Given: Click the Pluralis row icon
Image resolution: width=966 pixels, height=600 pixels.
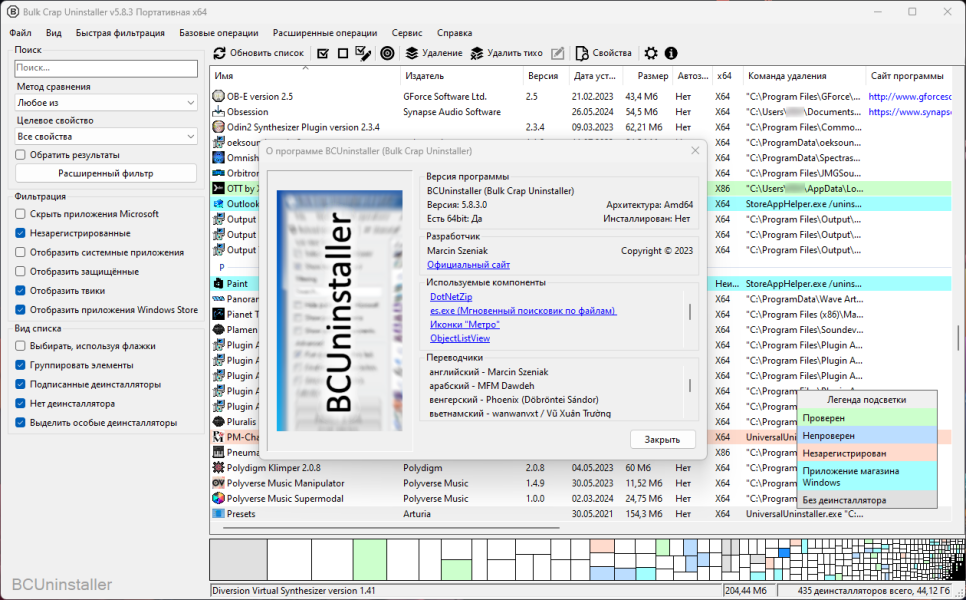Looking at the screenshot, I should [x=218, y=421].
